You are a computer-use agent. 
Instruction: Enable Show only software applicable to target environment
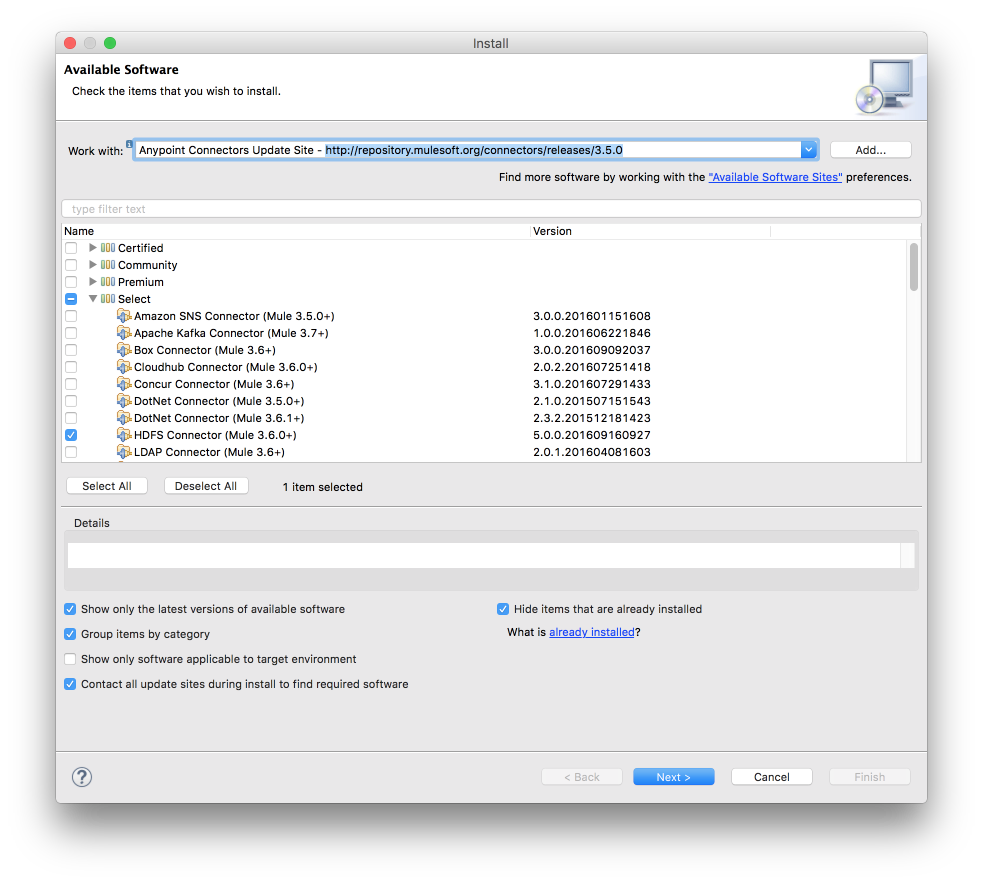[70, 659]
